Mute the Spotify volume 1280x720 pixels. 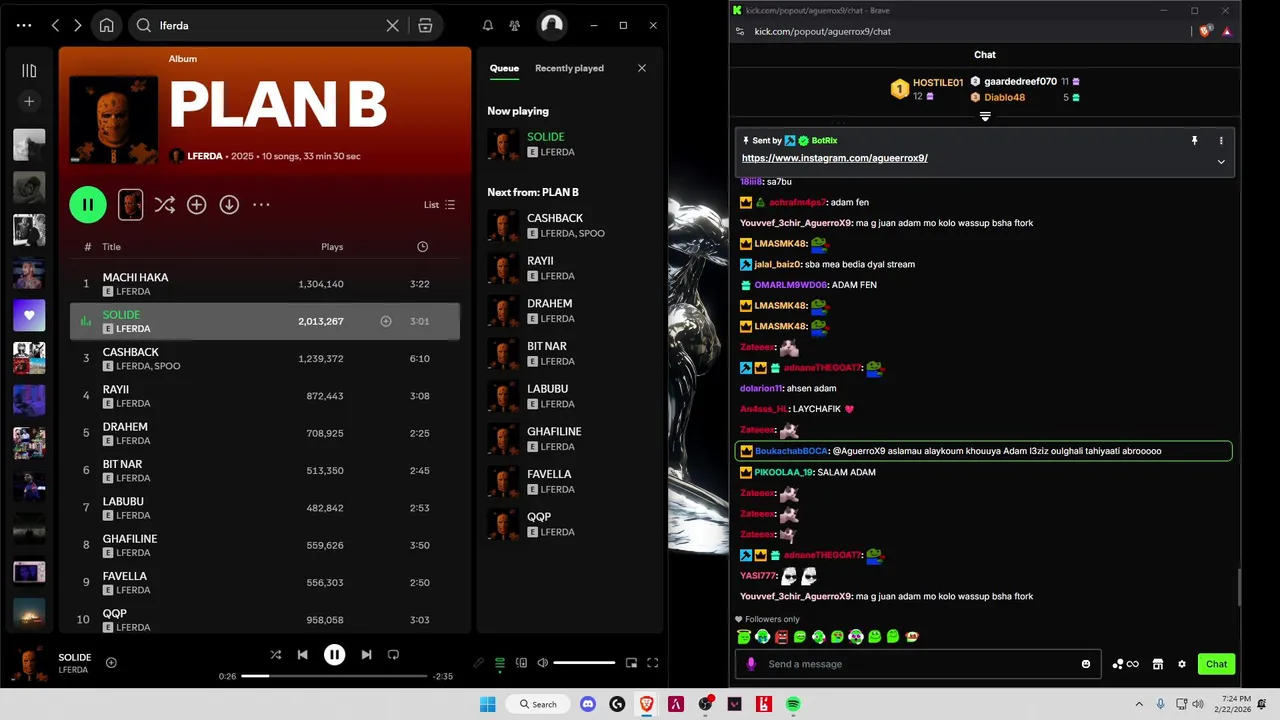point(542,663)
